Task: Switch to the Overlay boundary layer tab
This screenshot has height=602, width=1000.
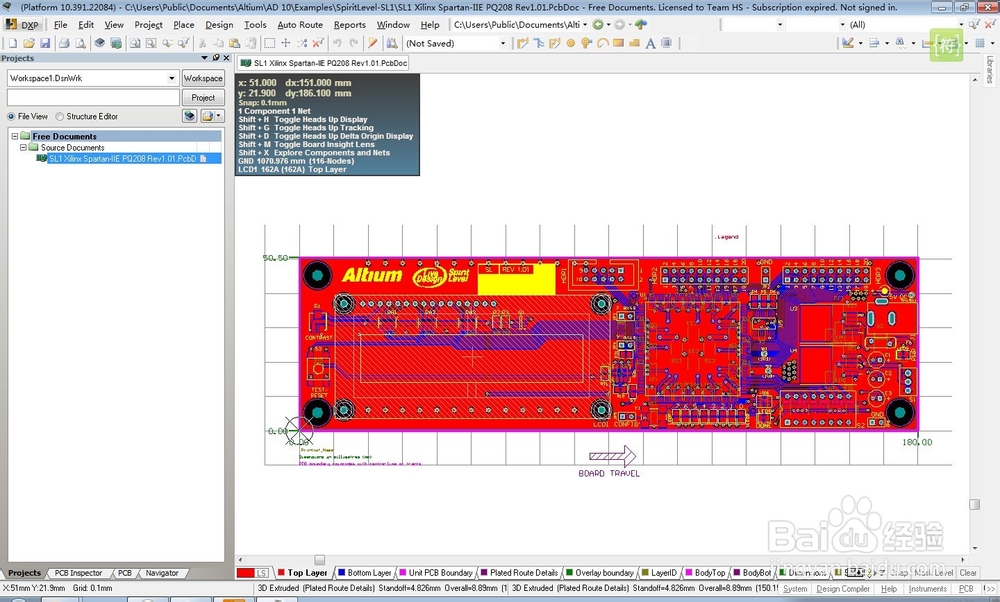Action: pyautogui.click(x=599, y=573)
